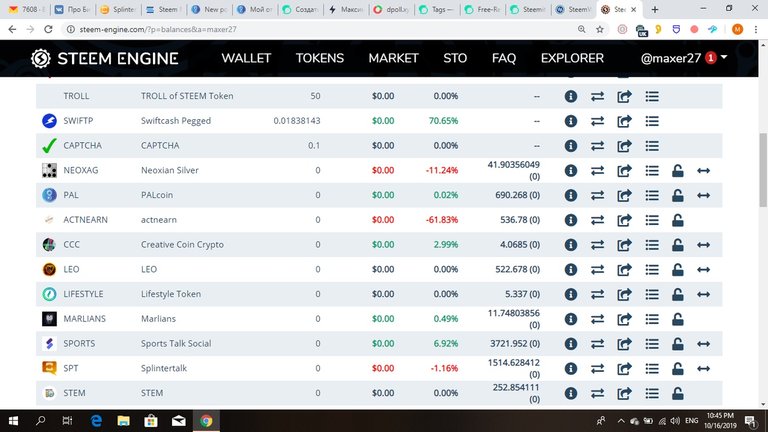
Task: Click the Sports Talk Social name
Action: pyautogui.click(x=176, y=343)
